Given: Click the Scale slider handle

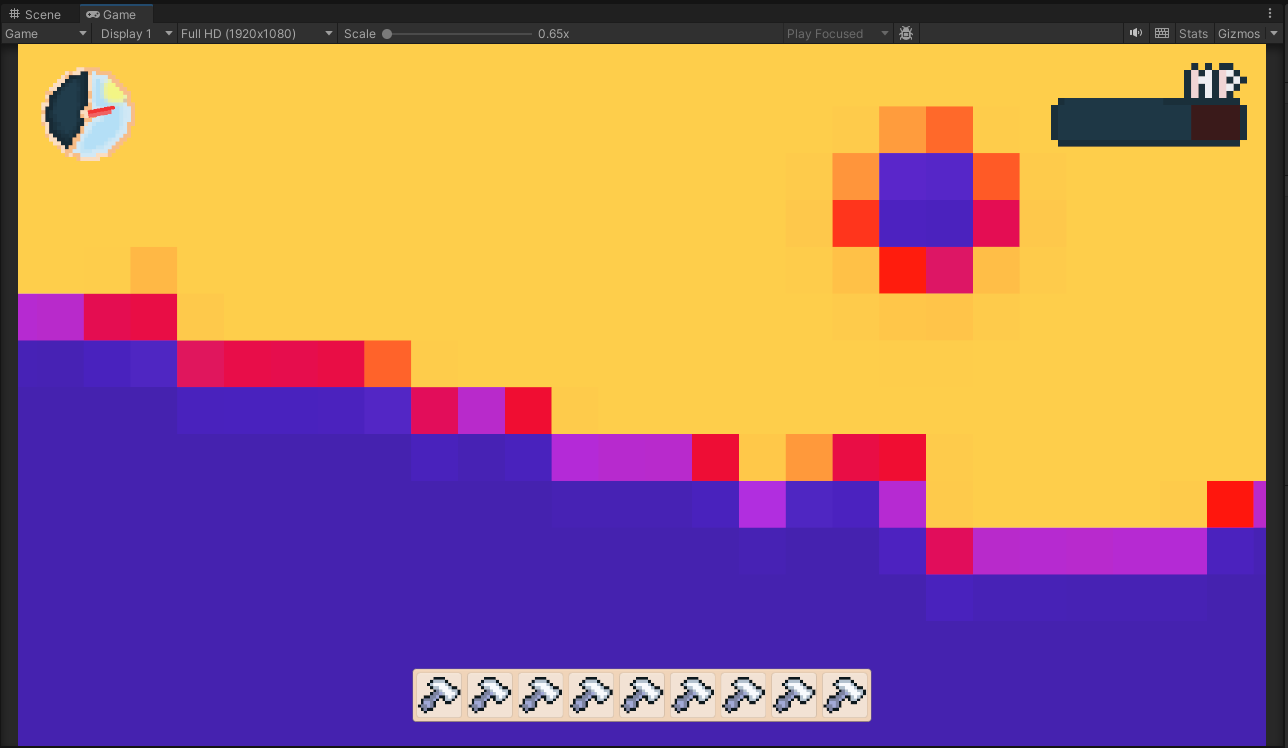Looking at the screenshot, I should 387,33.
